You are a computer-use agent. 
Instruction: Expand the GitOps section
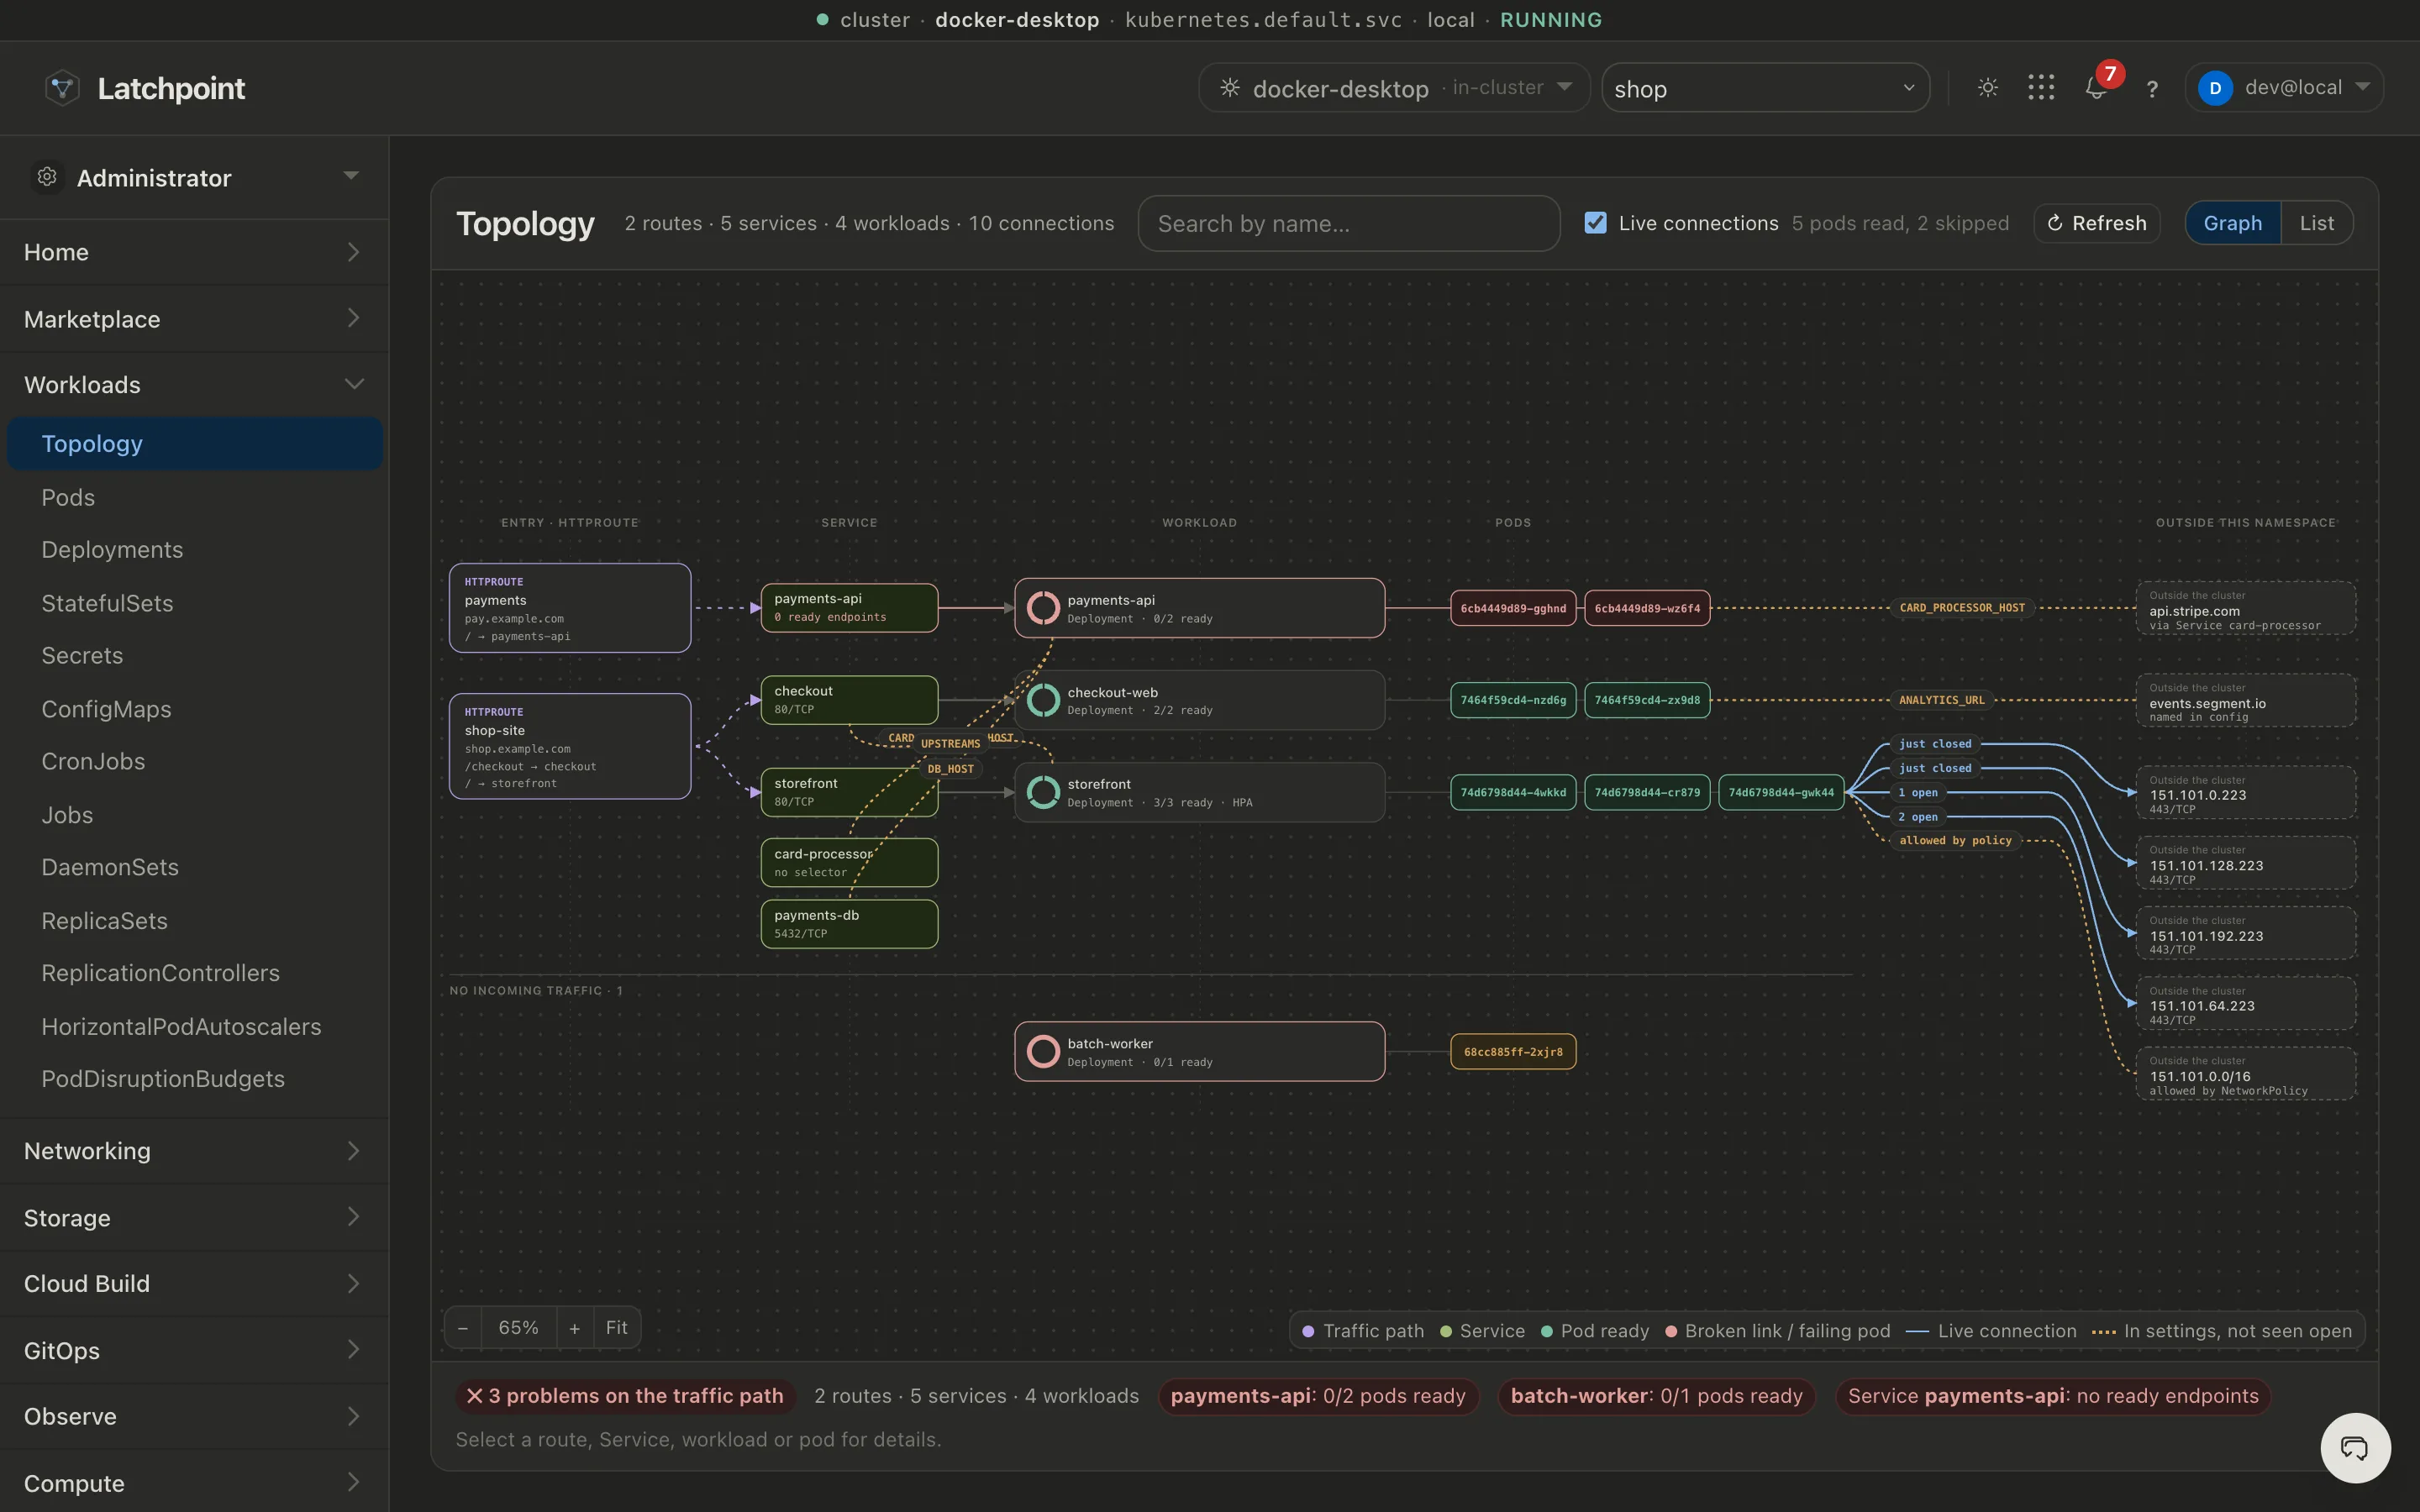194,1351
